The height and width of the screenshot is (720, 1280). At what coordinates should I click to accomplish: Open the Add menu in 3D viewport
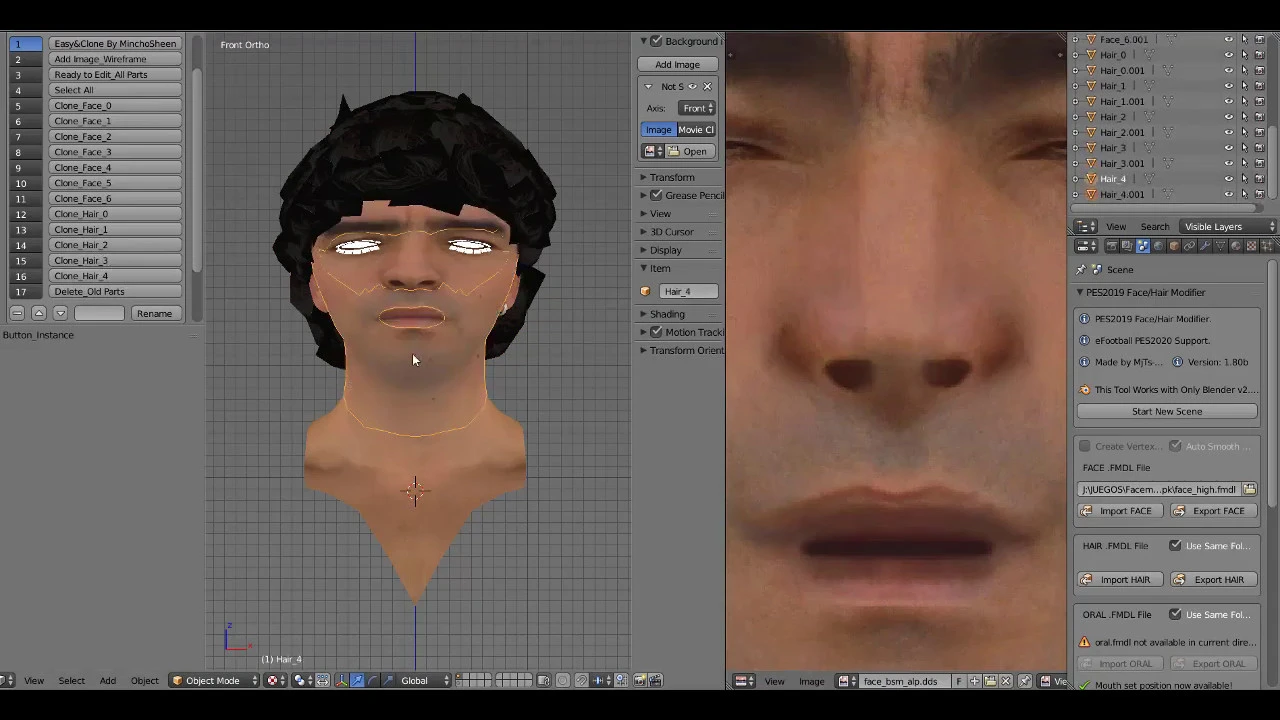pos(107,681)
